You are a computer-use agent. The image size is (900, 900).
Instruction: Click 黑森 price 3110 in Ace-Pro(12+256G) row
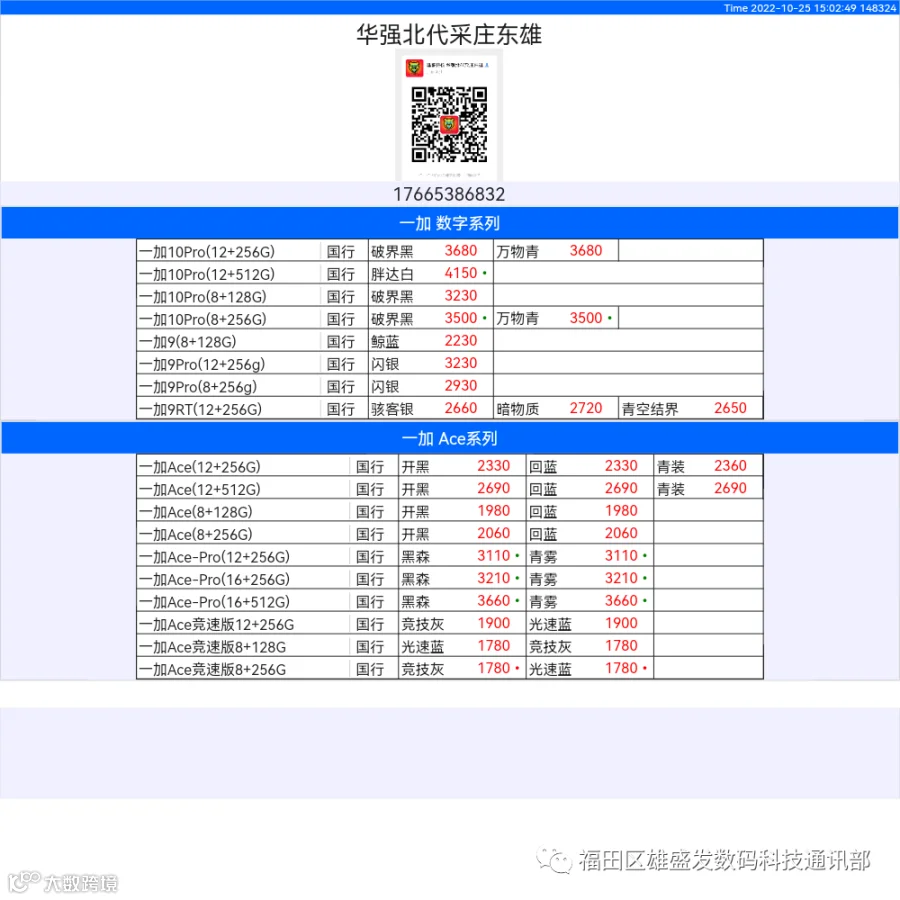494,556
